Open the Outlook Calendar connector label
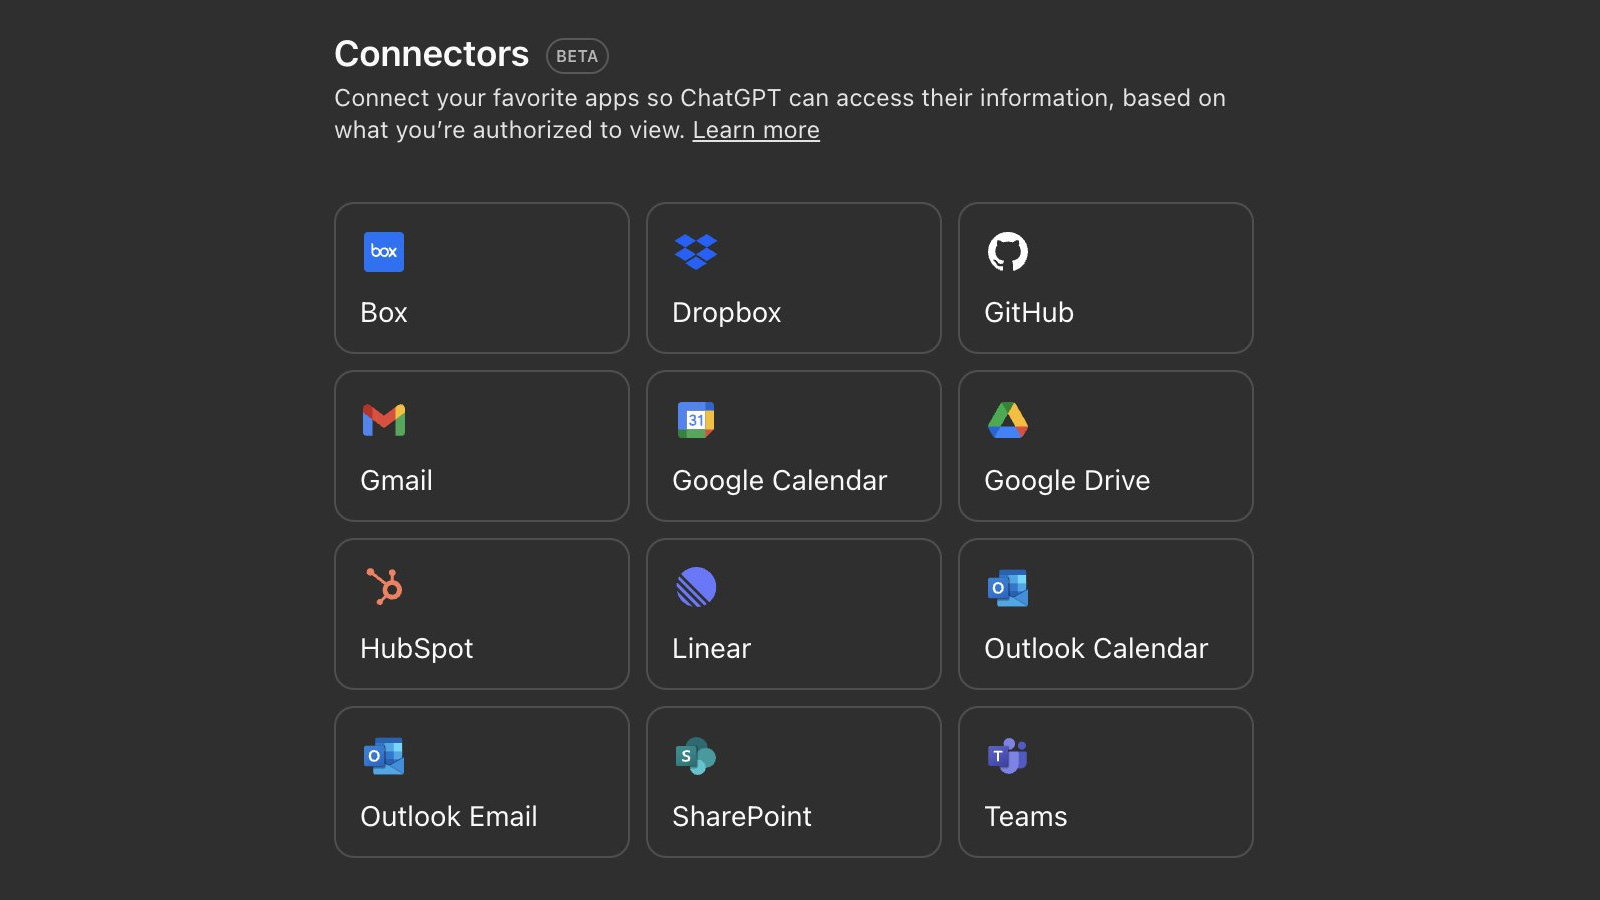 point(1096,649)
